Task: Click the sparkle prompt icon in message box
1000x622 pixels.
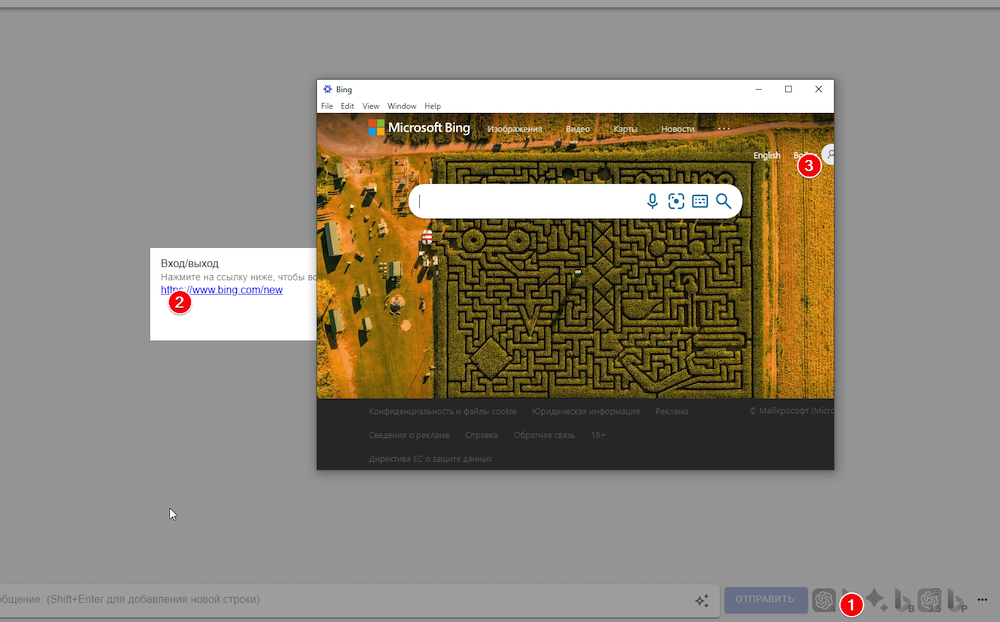Action: pyautogui.click(x=702, y=600)
